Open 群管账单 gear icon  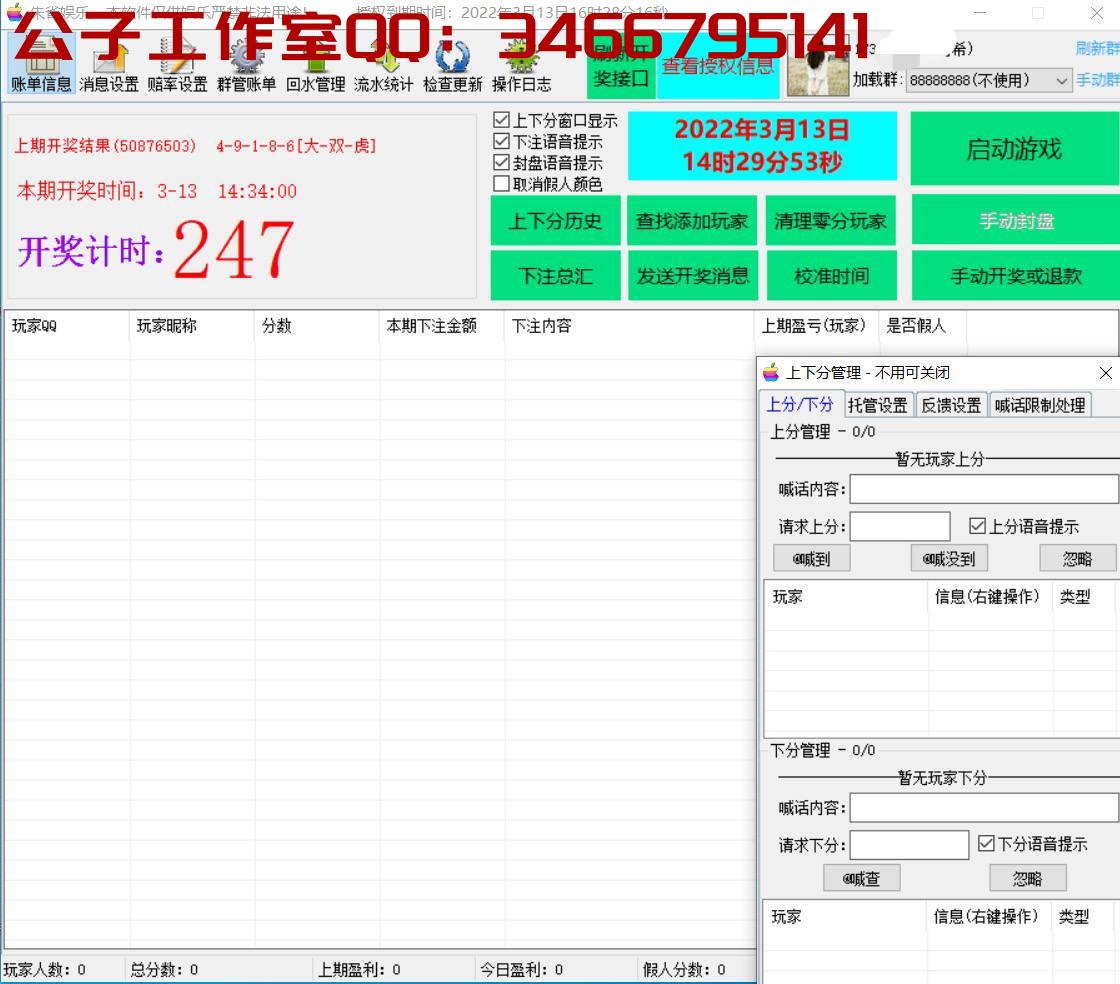[x=246, y=66]
